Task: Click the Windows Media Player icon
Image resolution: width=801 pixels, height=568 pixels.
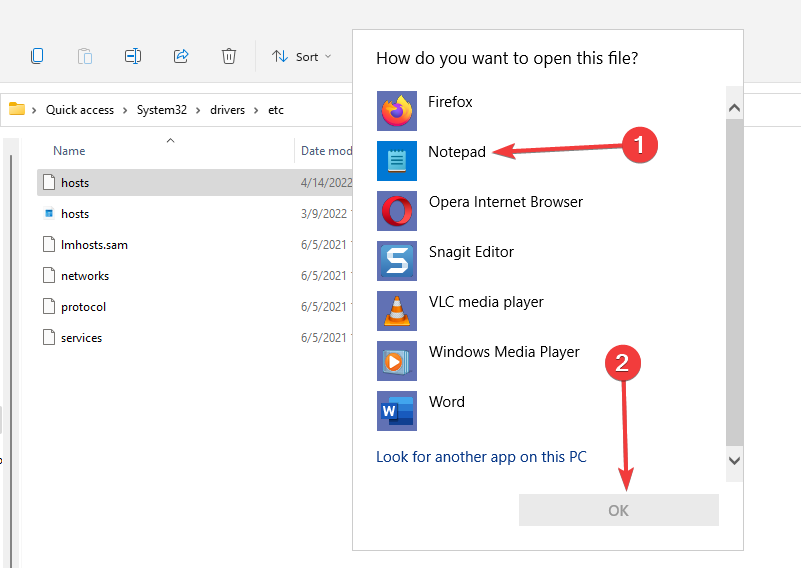Action: click(397, 361)
